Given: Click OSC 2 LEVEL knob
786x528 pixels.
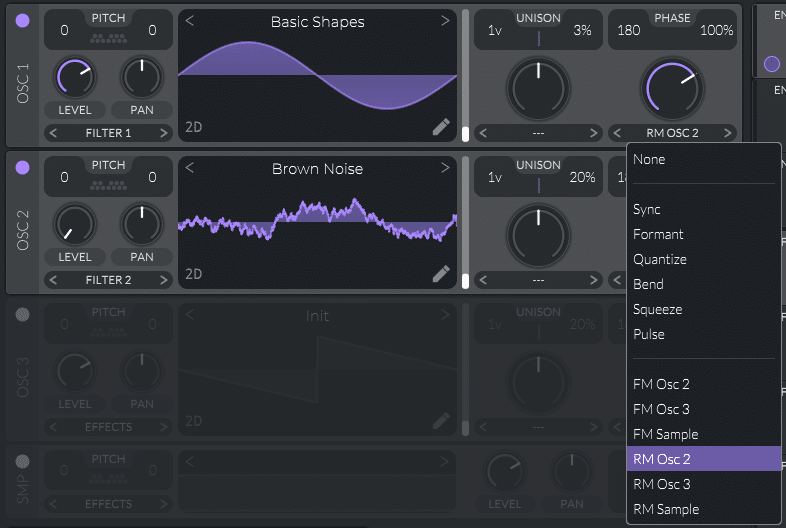Looking at the screenshot, I should point(75,225).
